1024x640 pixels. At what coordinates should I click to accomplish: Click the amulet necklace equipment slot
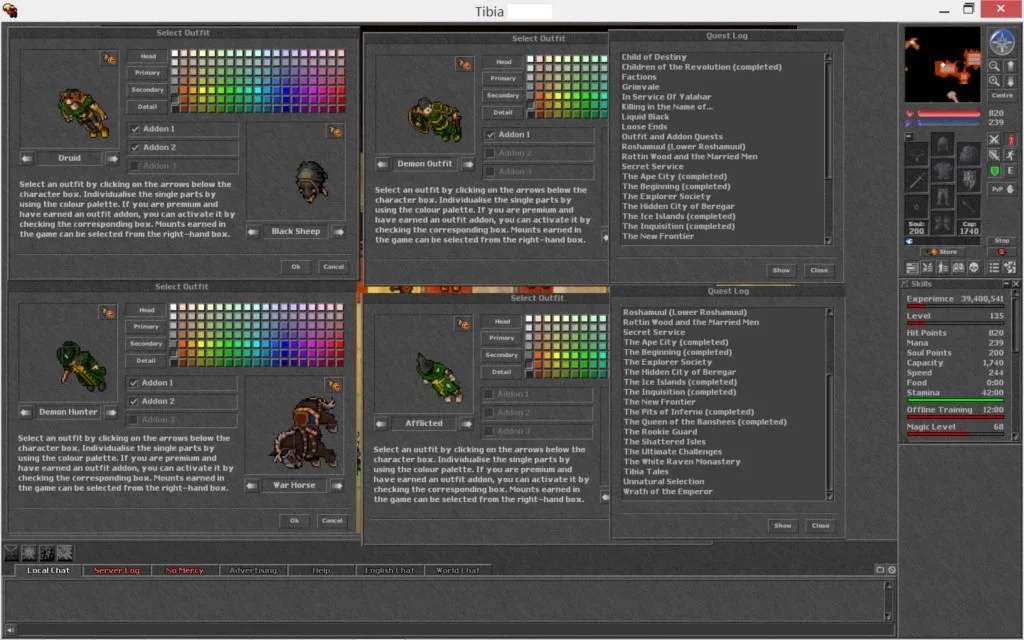click(917, 154)
